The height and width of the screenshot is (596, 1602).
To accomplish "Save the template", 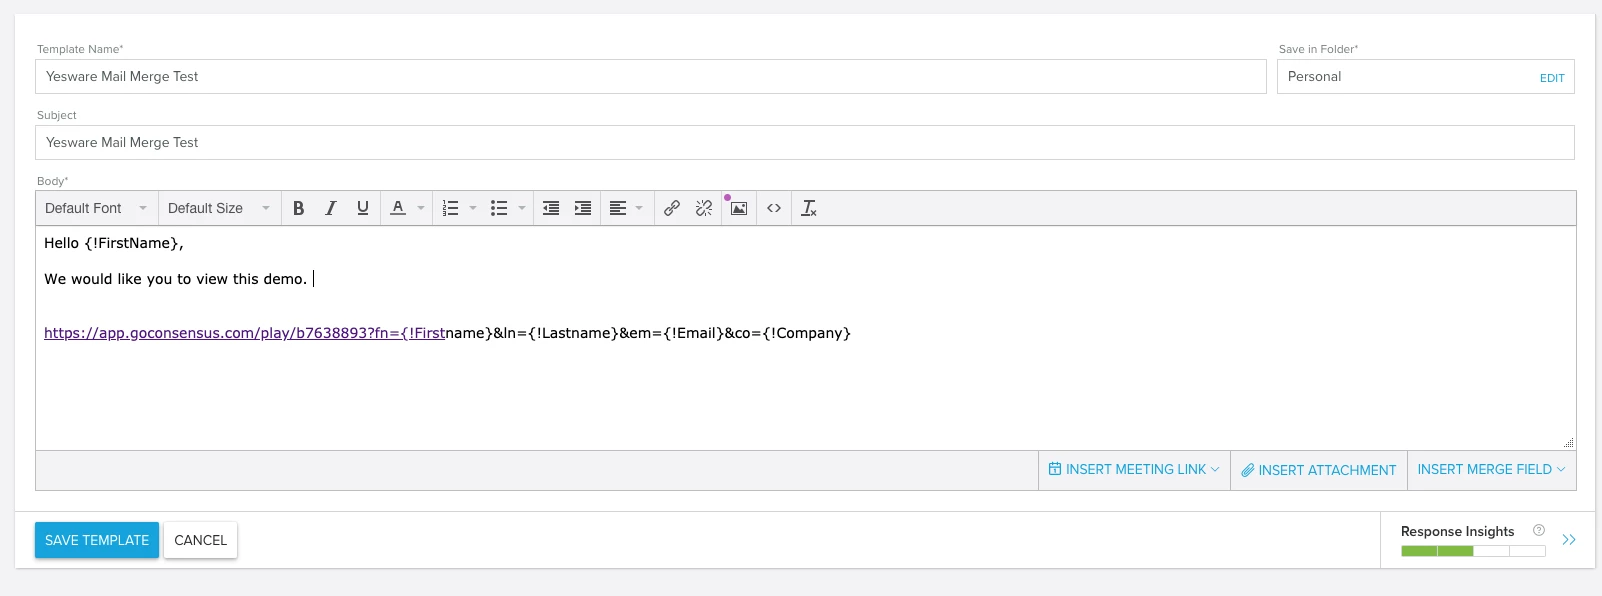I will (97, 540).
